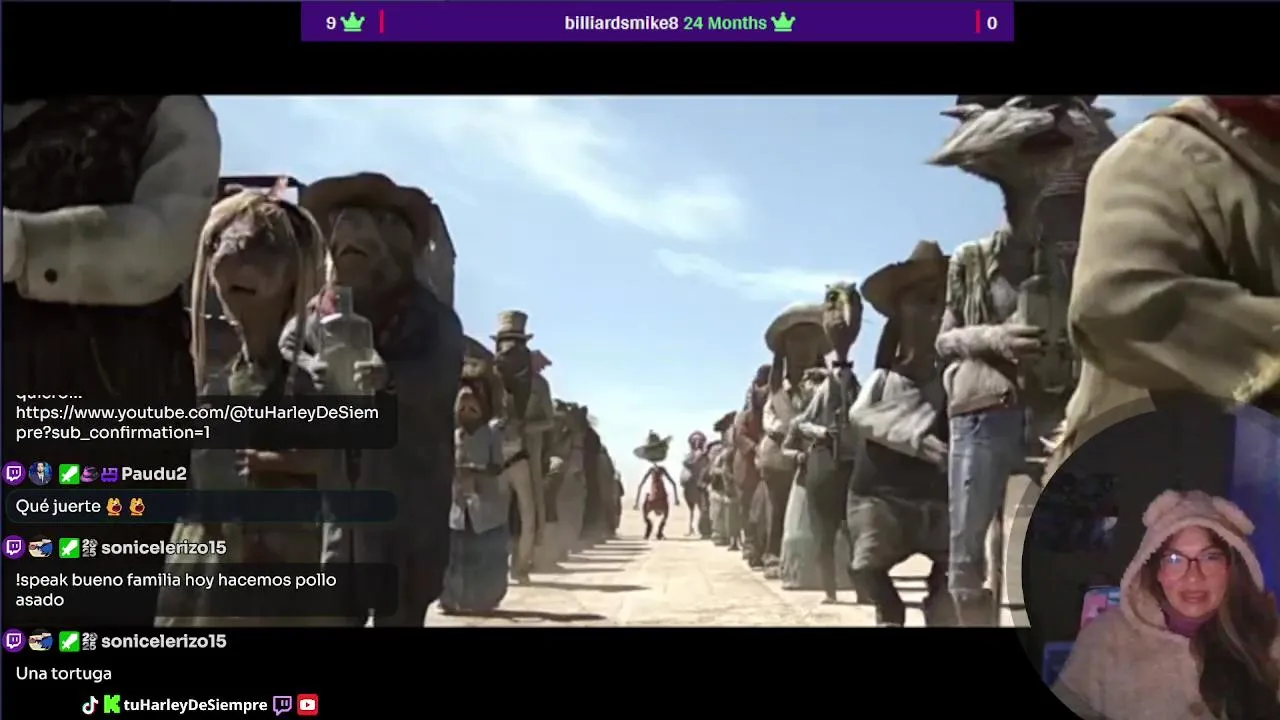Screen dimensions: 1280x720
Task: Click sonicelerizo15 username above 'Una tortuga'
Action: pyautogui.click(x=164, y=641)
